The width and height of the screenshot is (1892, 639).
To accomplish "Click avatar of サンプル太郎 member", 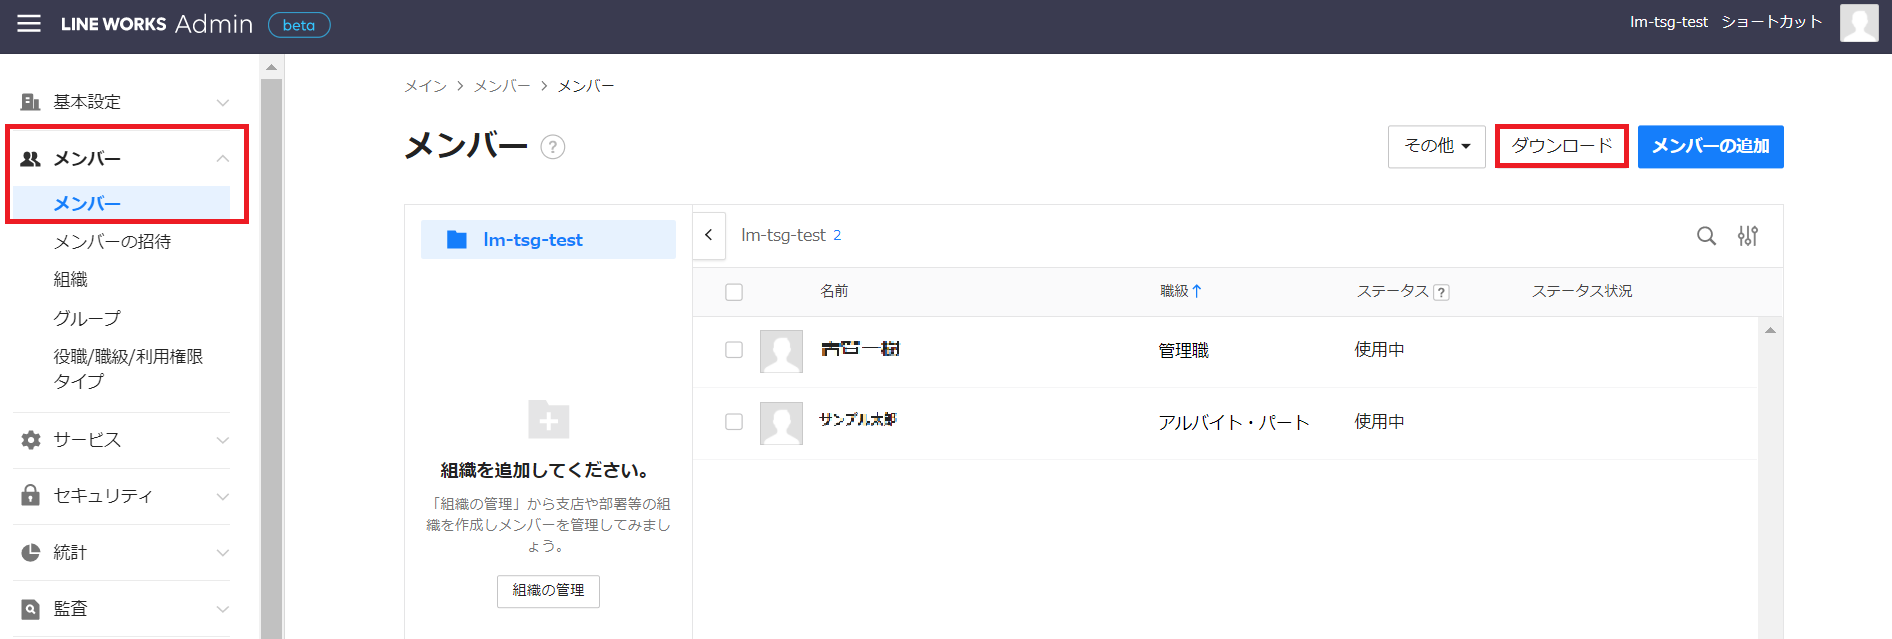I will (781, 423).
